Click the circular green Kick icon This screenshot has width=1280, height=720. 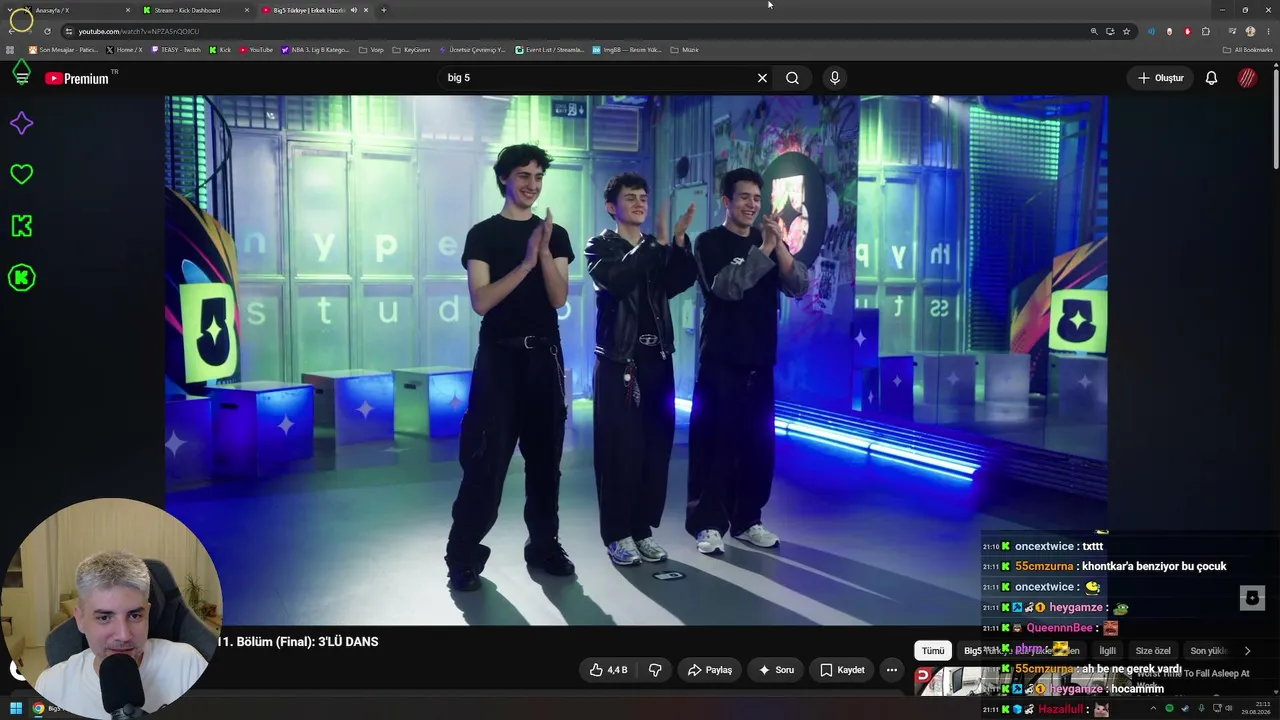21,278
